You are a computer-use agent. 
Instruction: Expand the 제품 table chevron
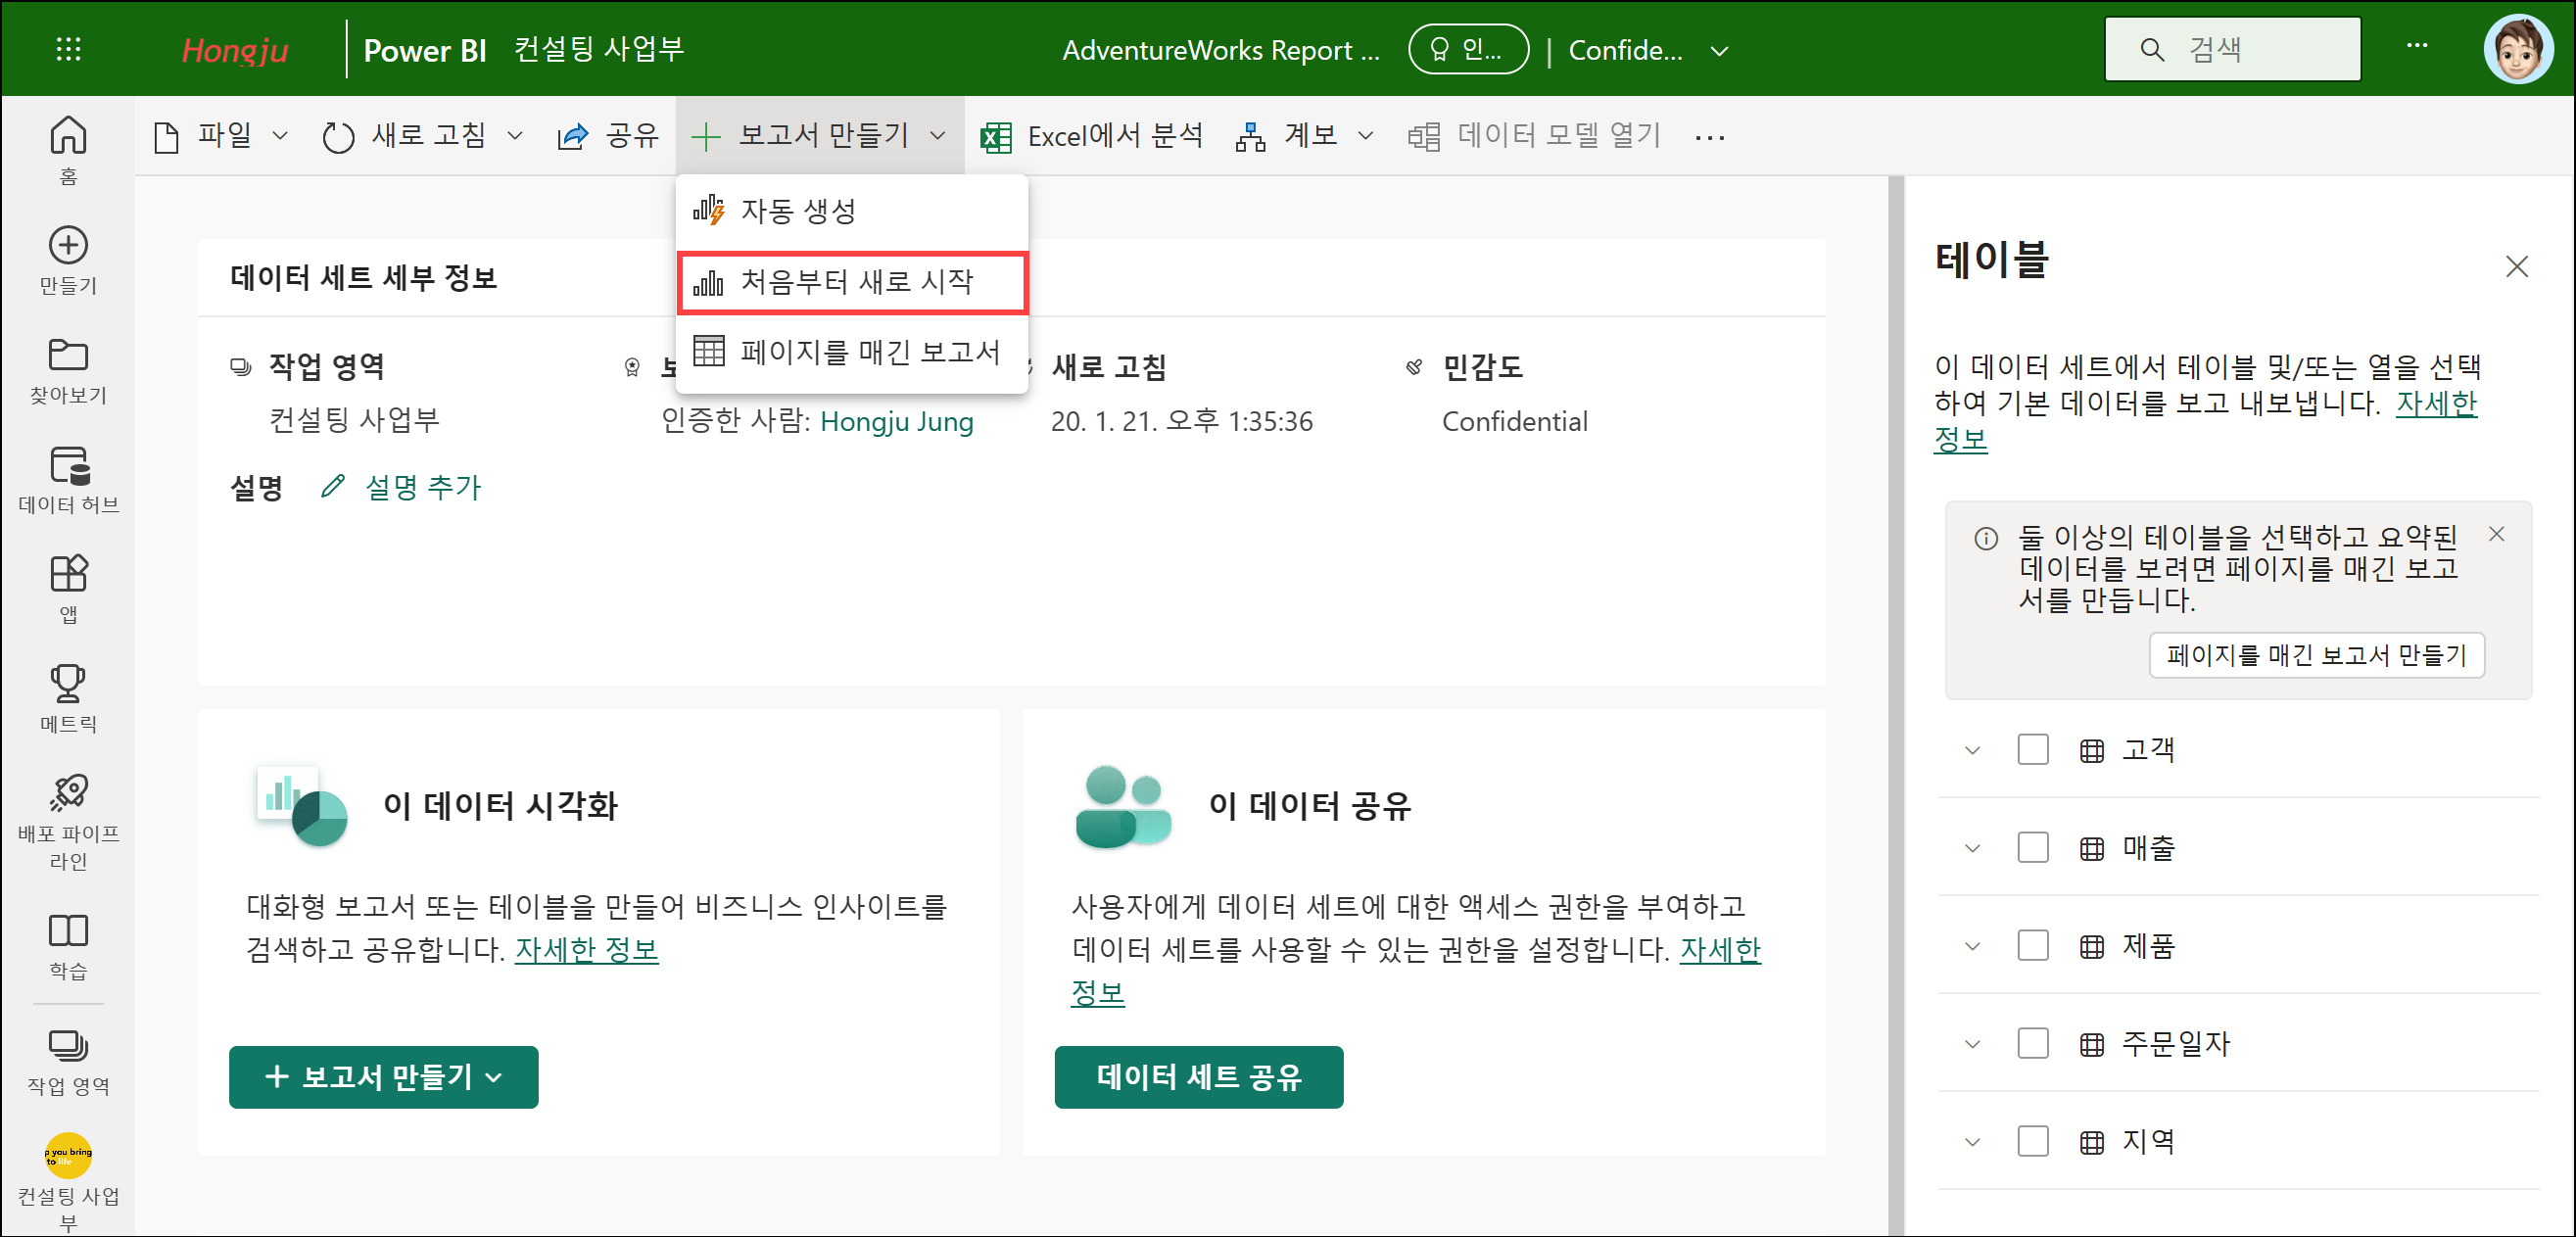(1971, 946)
